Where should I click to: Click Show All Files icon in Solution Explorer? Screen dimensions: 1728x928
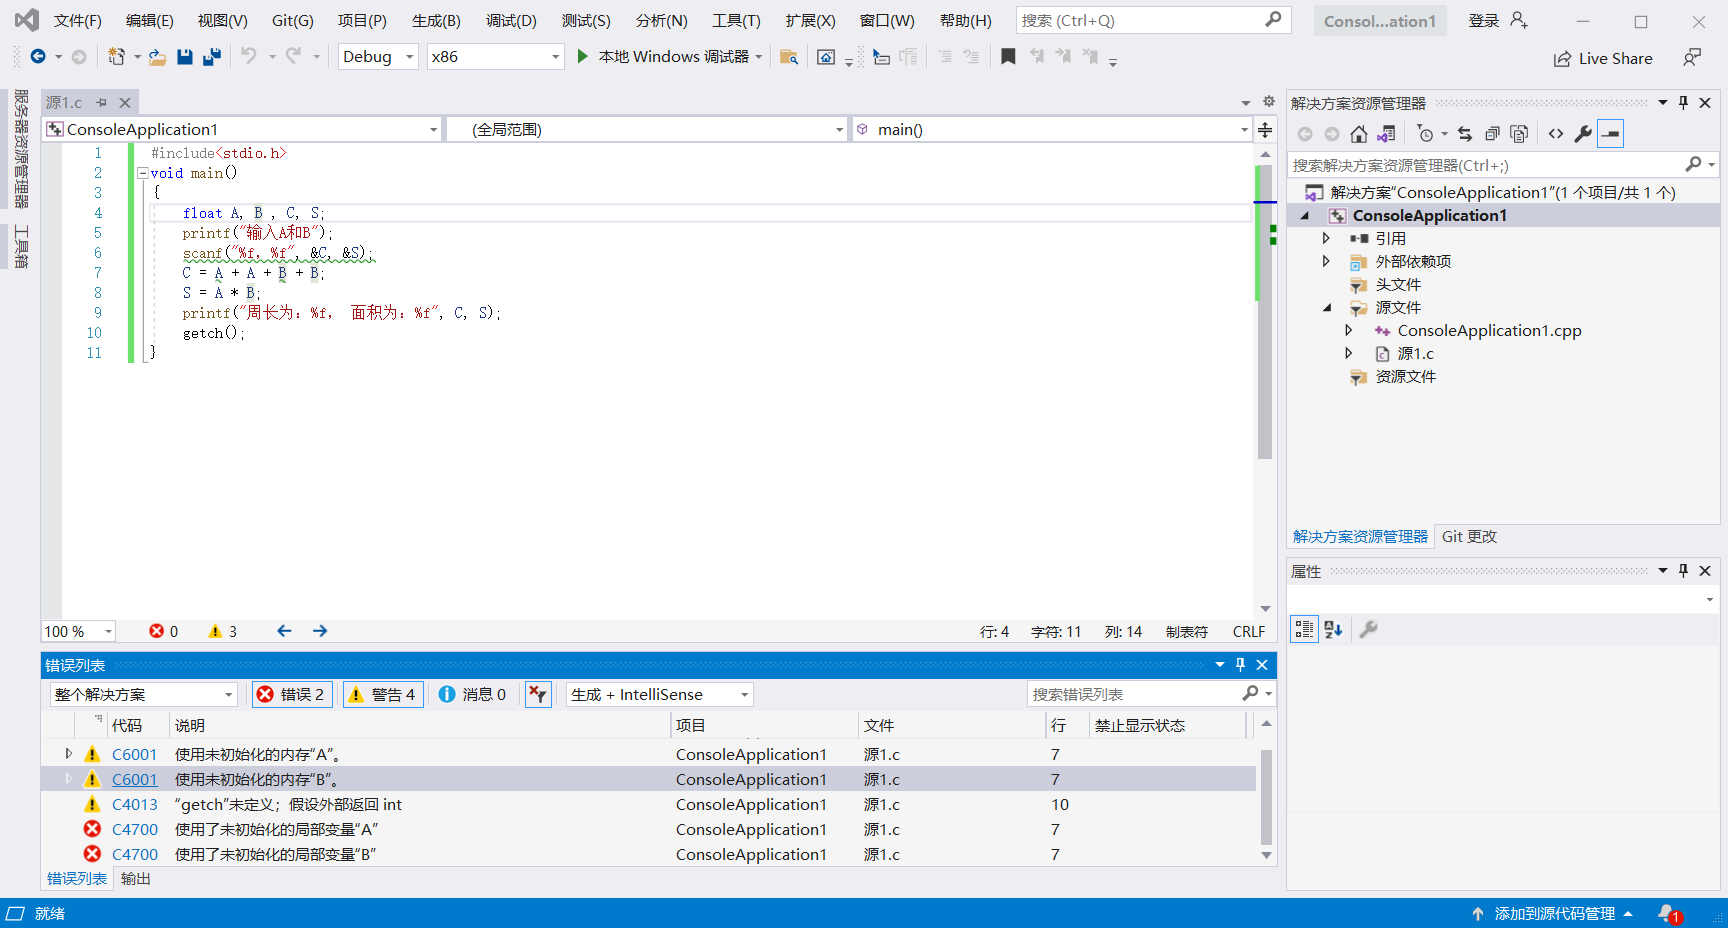tap(1519, 134)
